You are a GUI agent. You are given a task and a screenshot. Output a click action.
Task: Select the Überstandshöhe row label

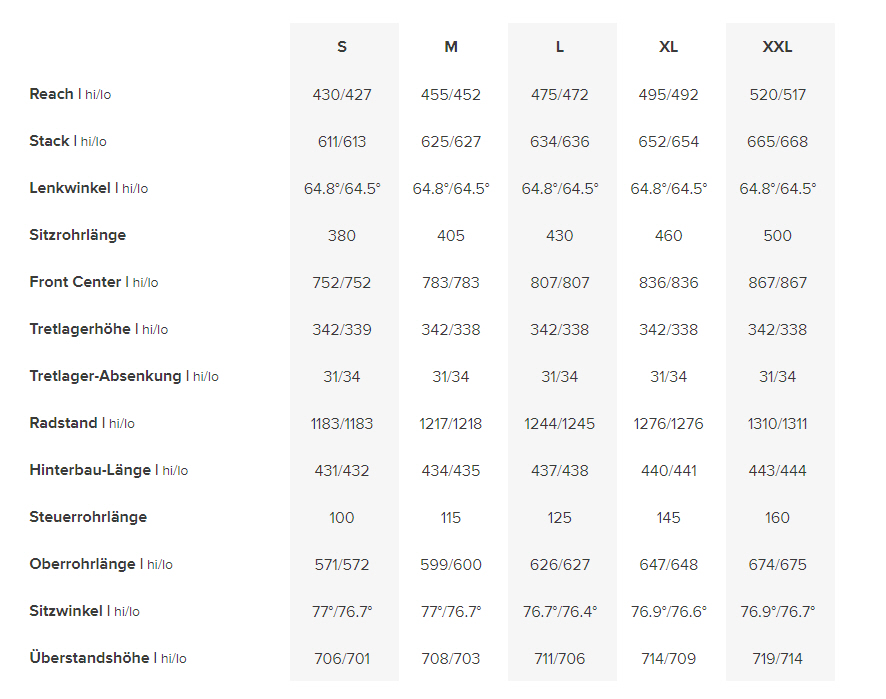[90, 658]
